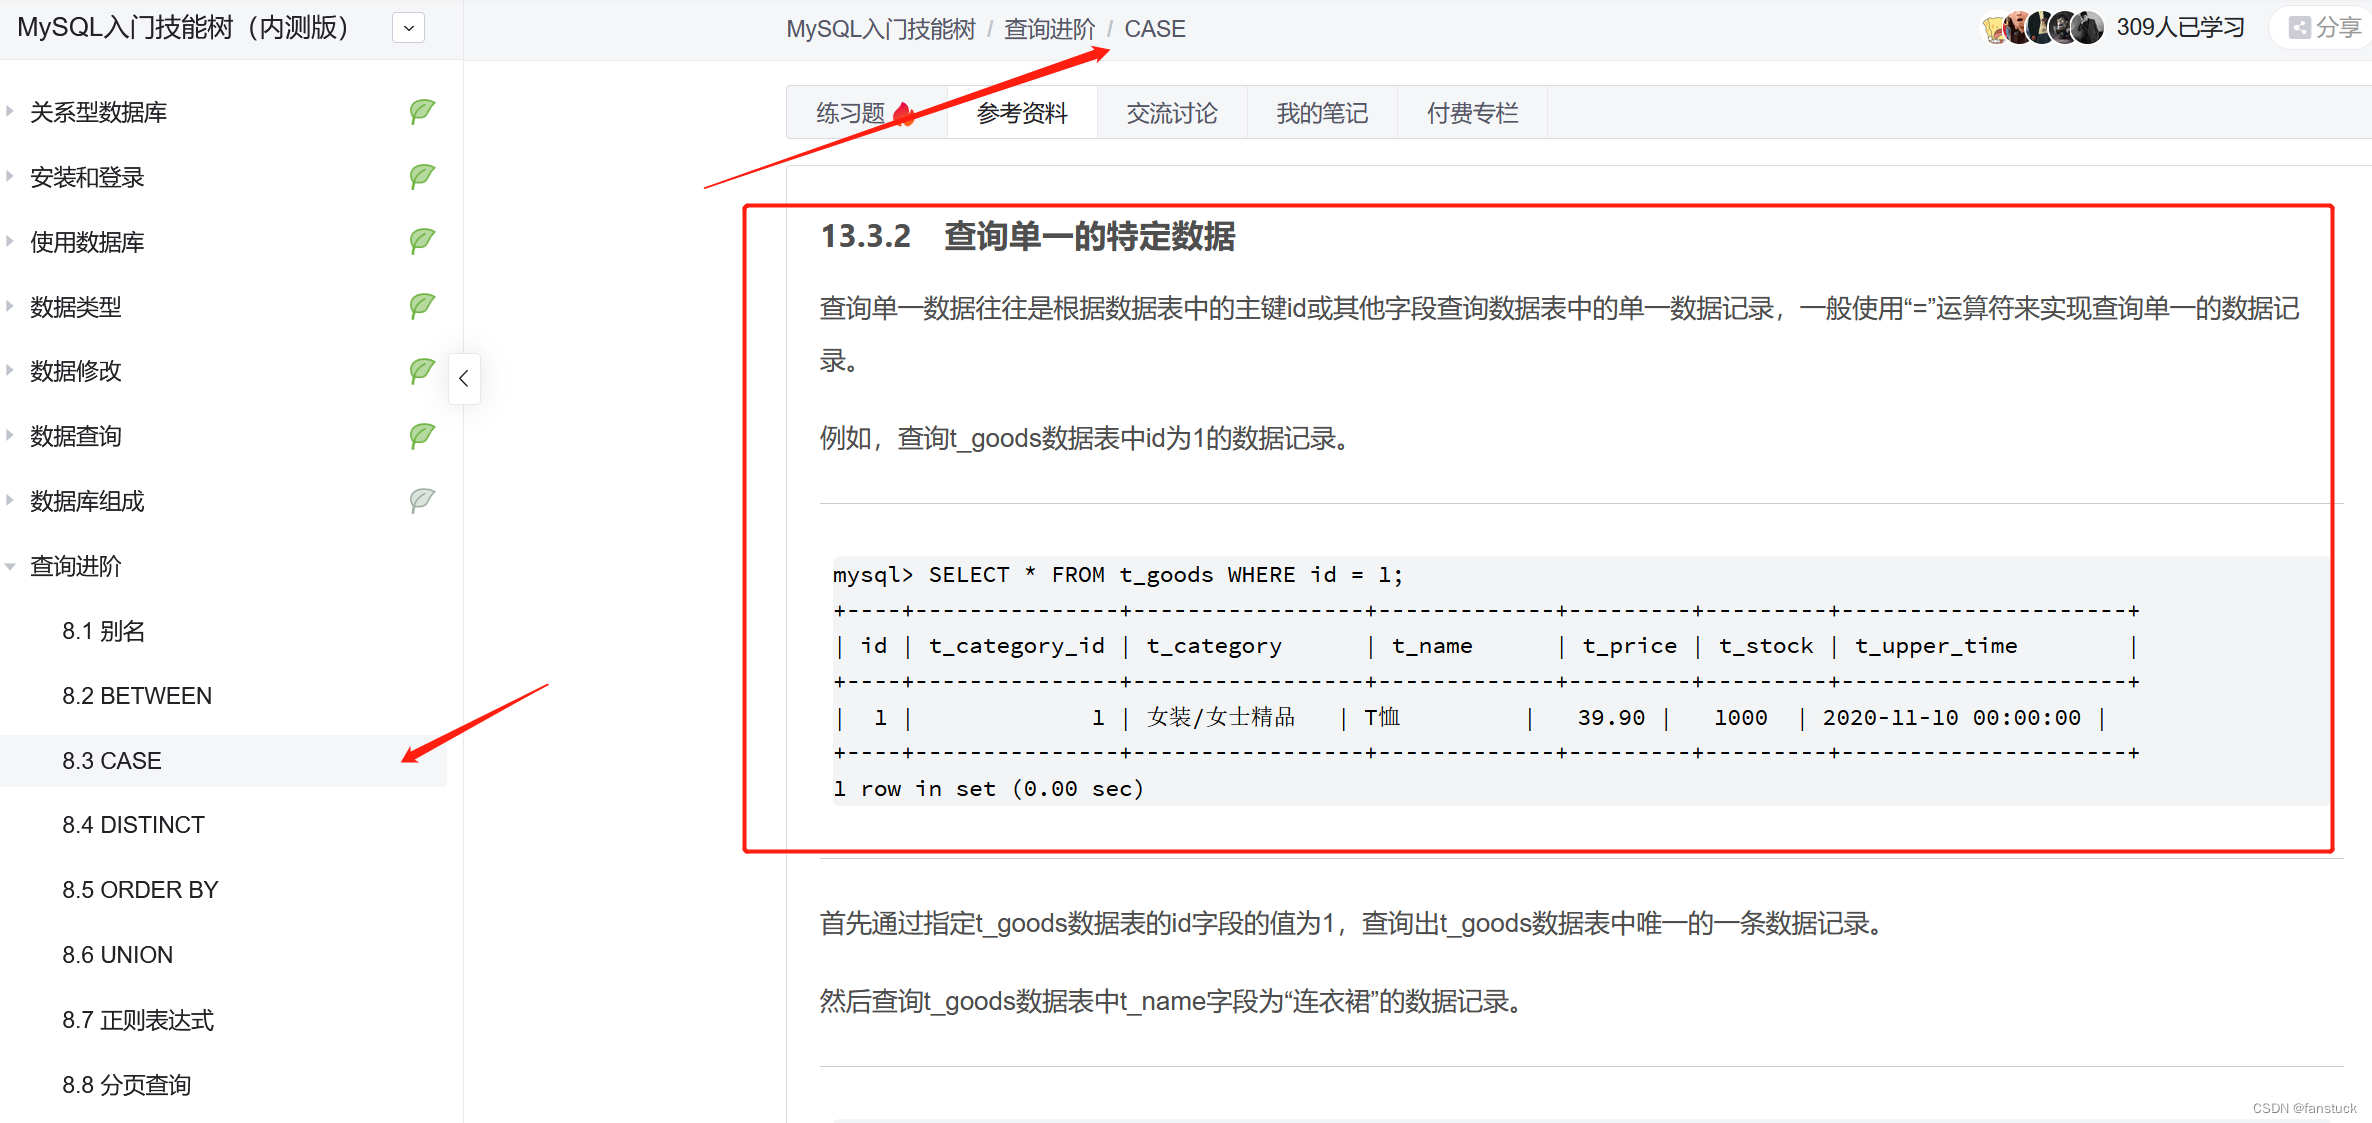The height and width of the screenshot is (1123, 2372).
Task: Expand 安装和登录 tree arrow
Action: click(x=10, y=176)
